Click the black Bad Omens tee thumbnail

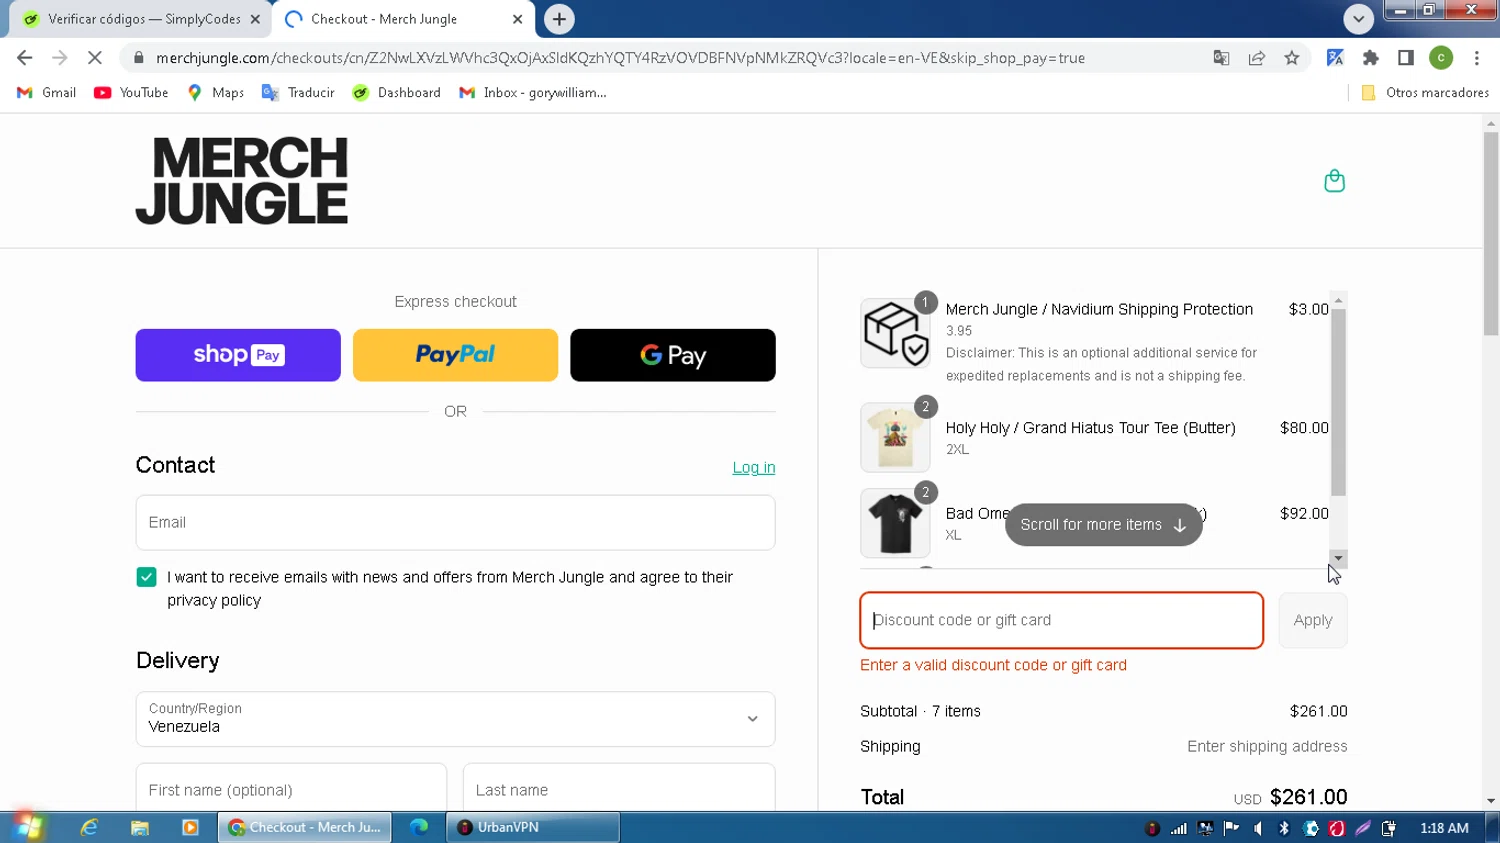(x=895, y=523)
